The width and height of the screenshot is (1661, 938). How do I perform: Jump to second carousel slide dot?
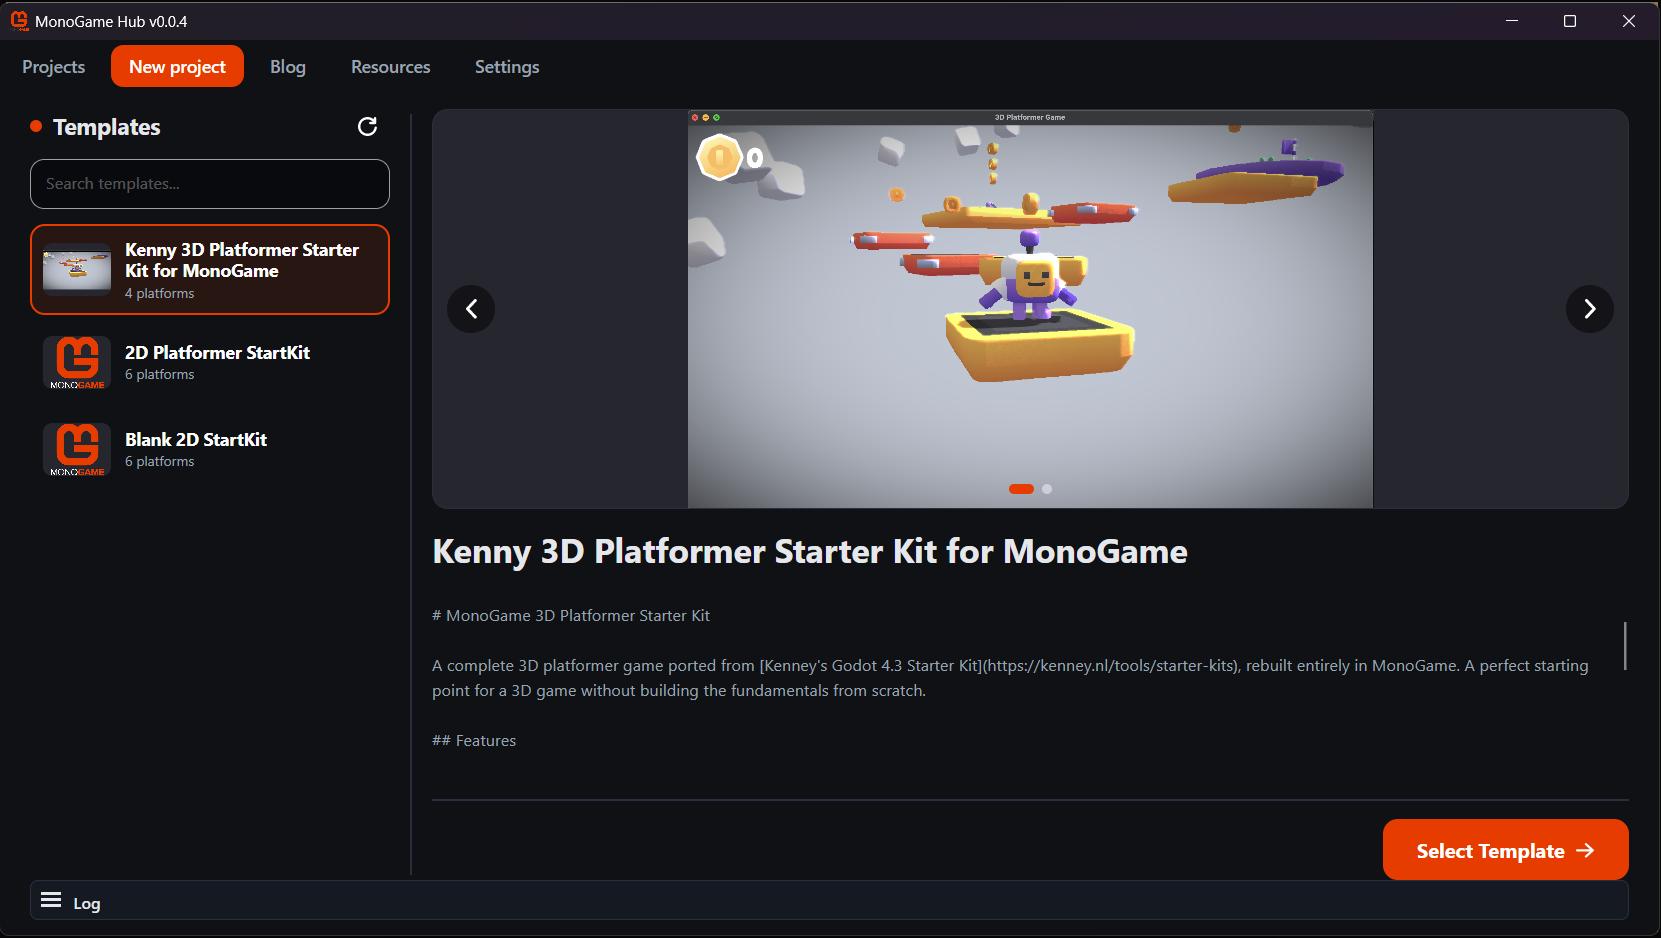pos(1047,489)
